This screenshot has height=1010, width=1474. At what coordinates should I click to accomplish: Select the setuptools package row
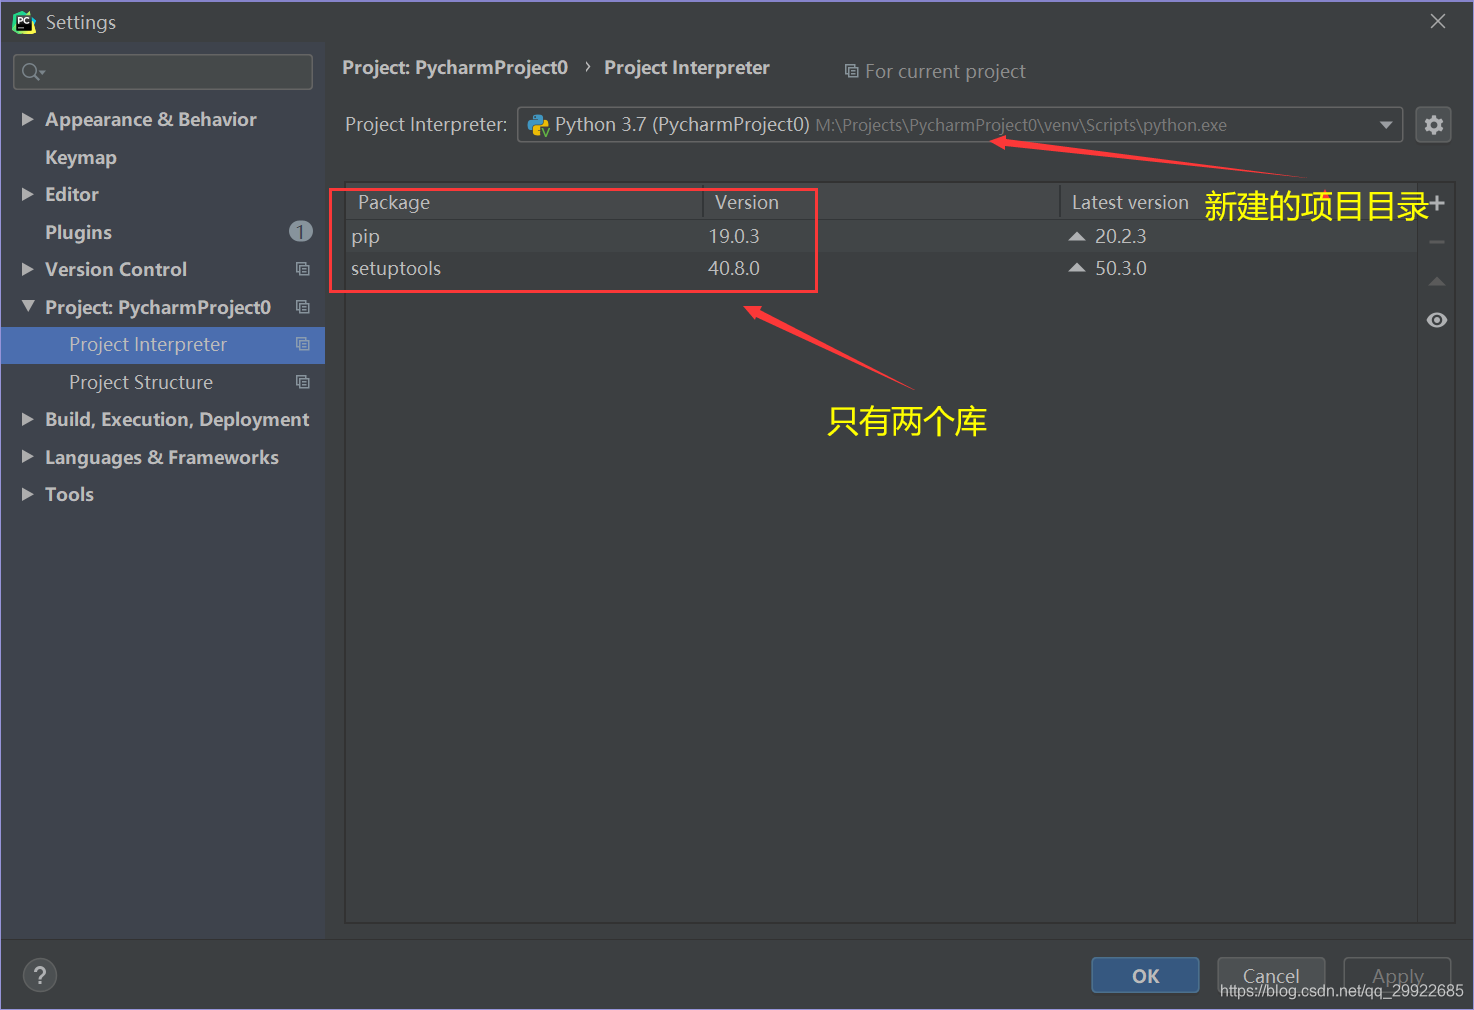881,268
